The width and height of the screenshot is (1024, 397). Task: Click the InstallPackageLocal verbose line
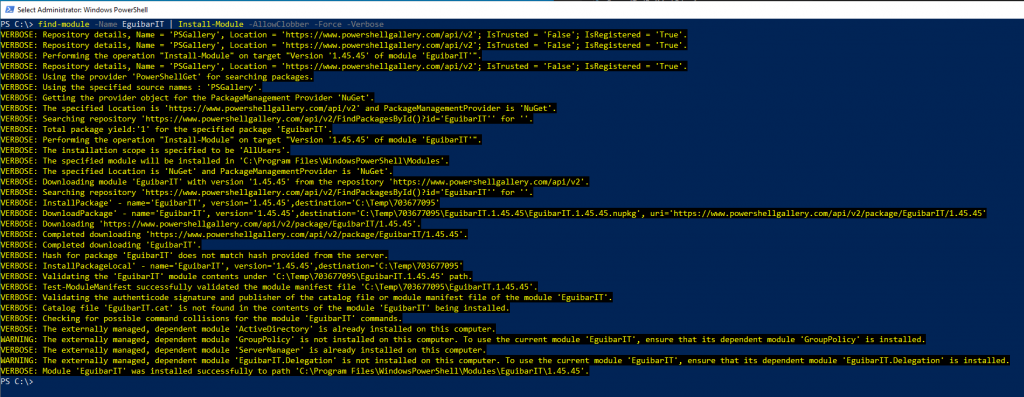(231, 266)
